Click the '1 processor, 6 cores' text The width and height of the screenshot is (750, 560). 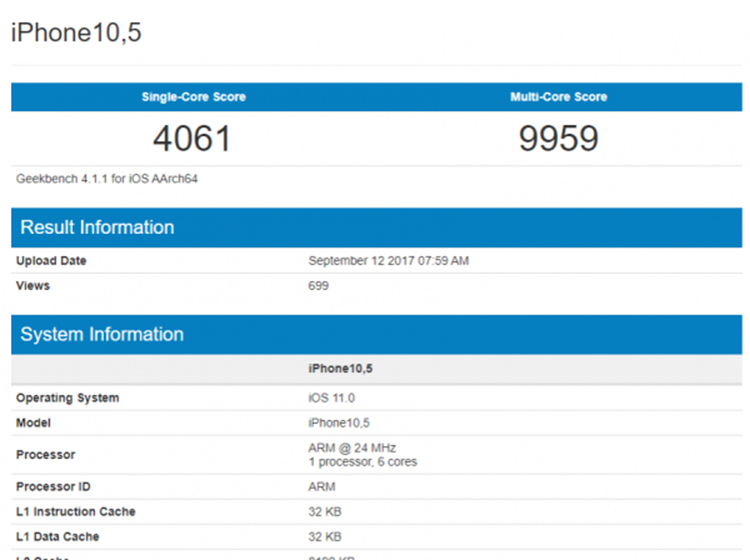[362, 462]
